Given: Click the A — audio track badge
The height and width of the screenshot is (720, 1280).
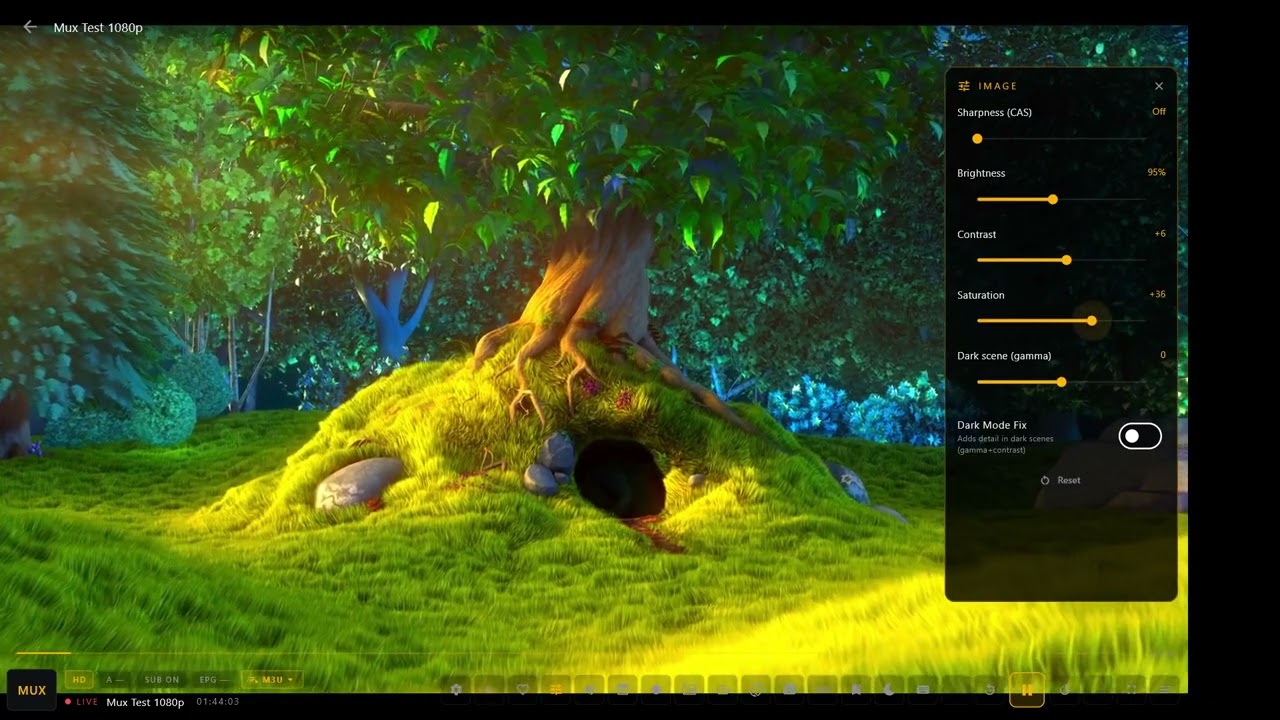Looking at the screenshot, I should click(115, 680).
